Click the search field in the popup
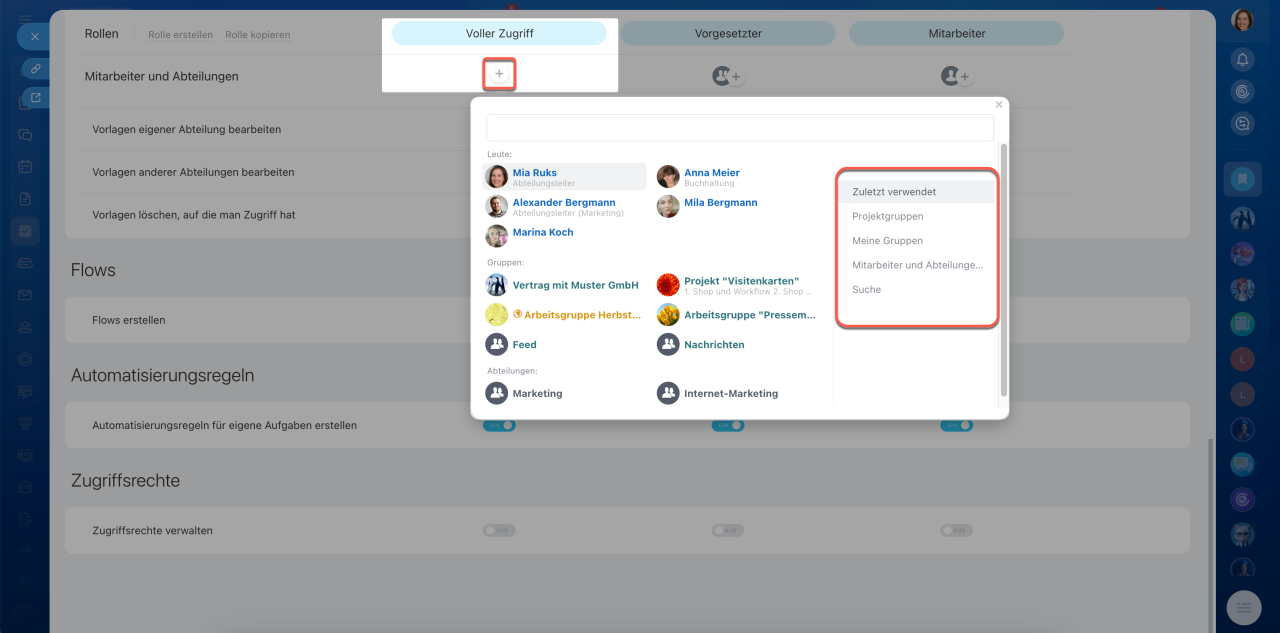1280x633 pixels. click(x=739, y=128)
